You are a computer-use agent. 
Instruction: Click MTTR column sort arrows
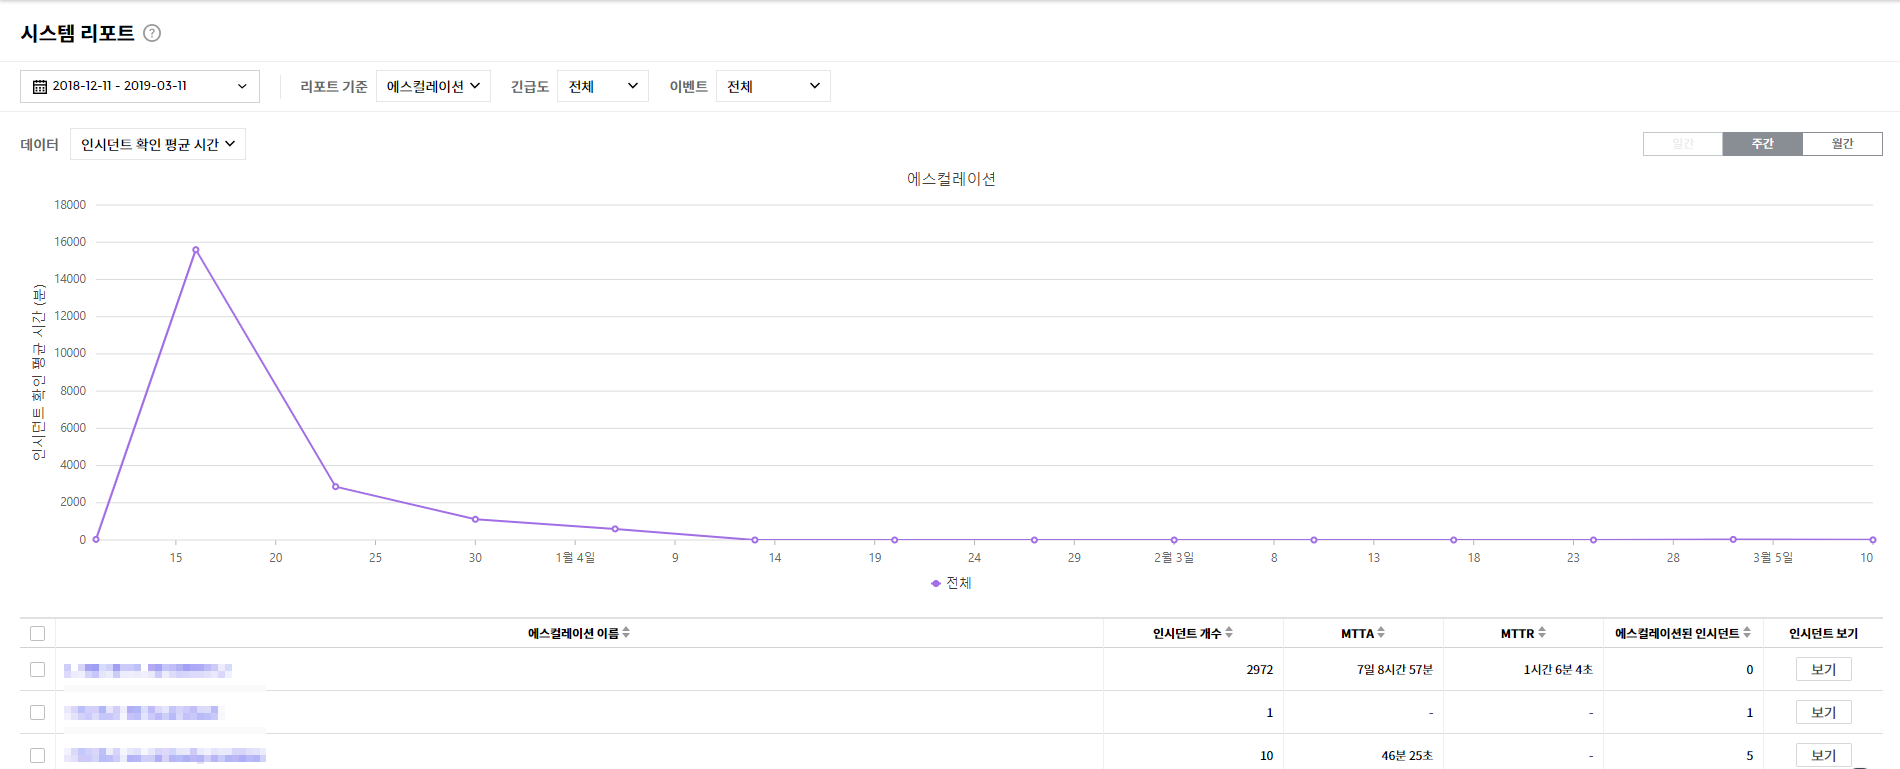click(1542, 633)
